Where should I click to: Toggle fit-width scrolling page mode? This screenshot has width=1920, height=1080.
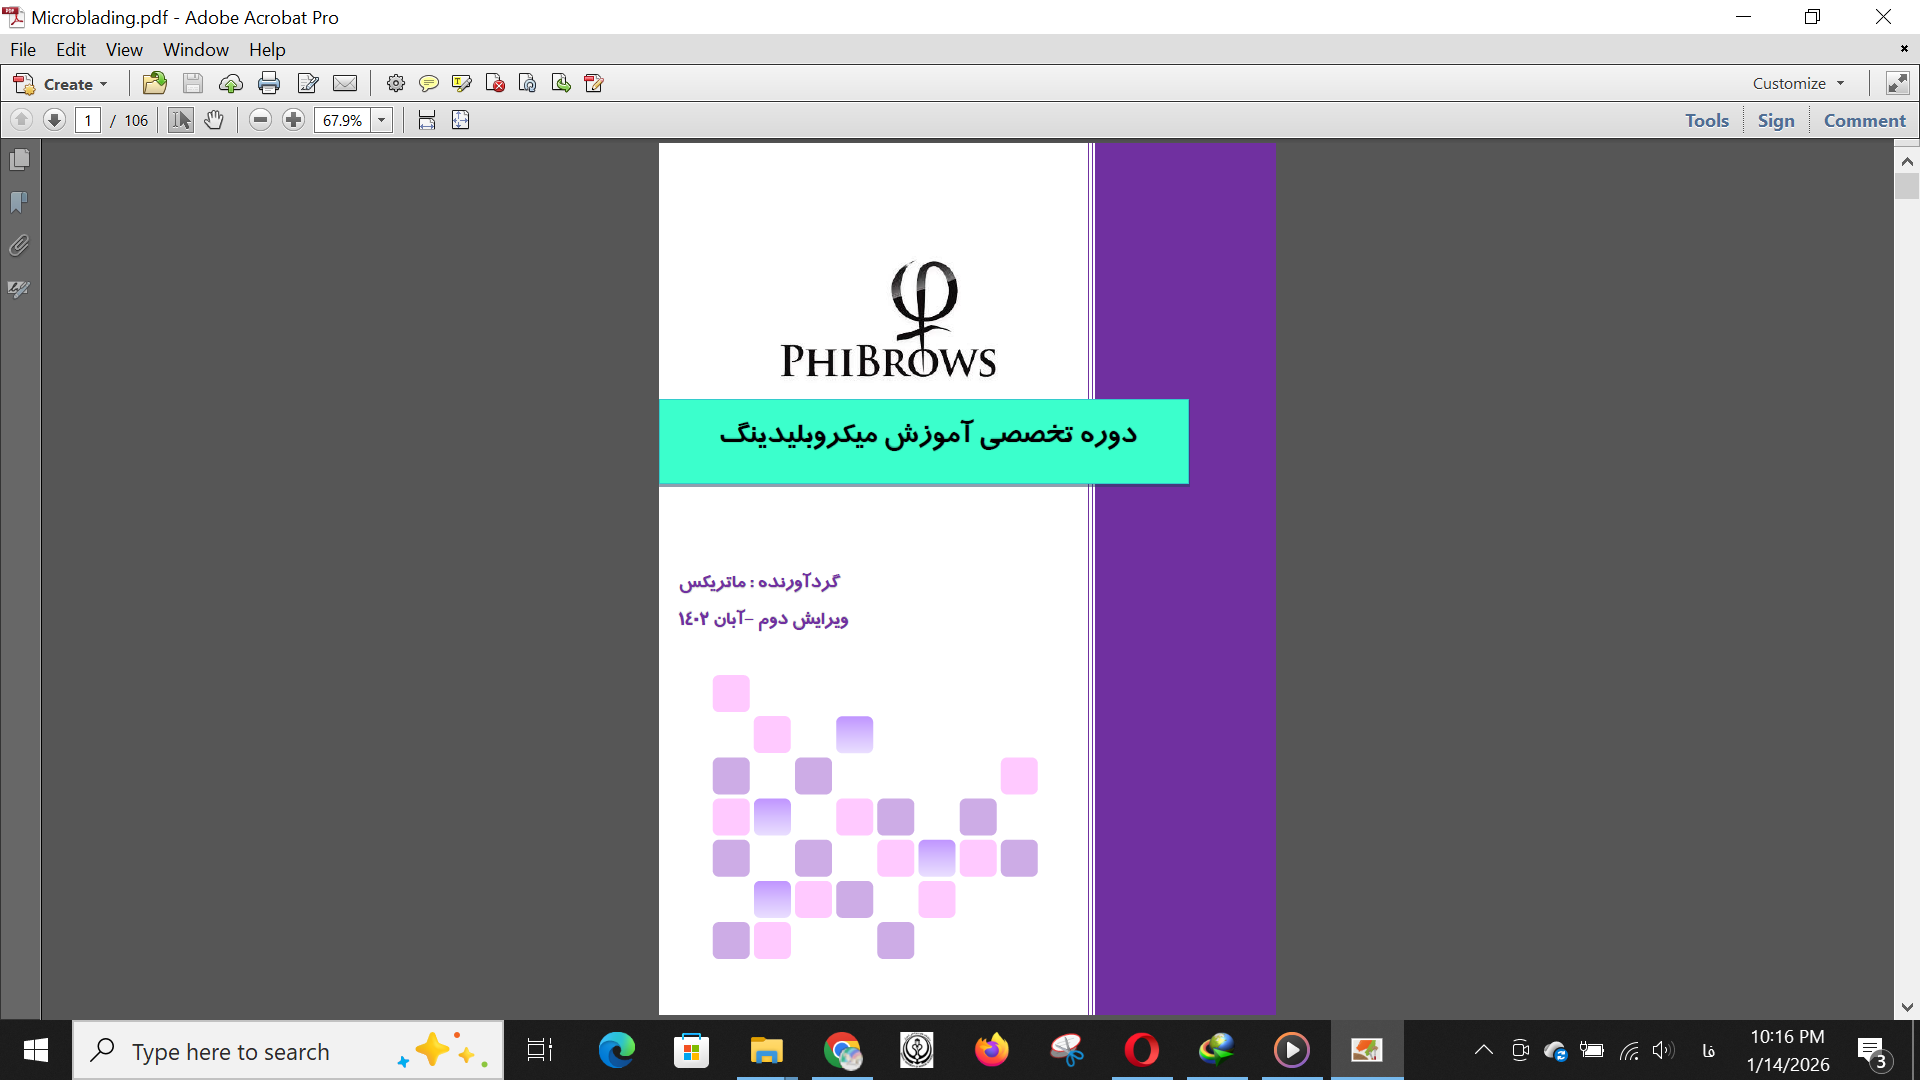(427, 120)
